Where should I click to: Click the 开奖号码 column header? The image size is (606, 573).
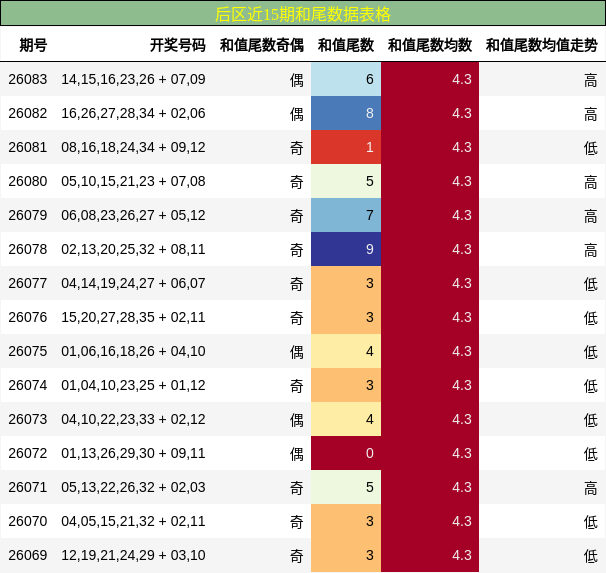(178, 45)
